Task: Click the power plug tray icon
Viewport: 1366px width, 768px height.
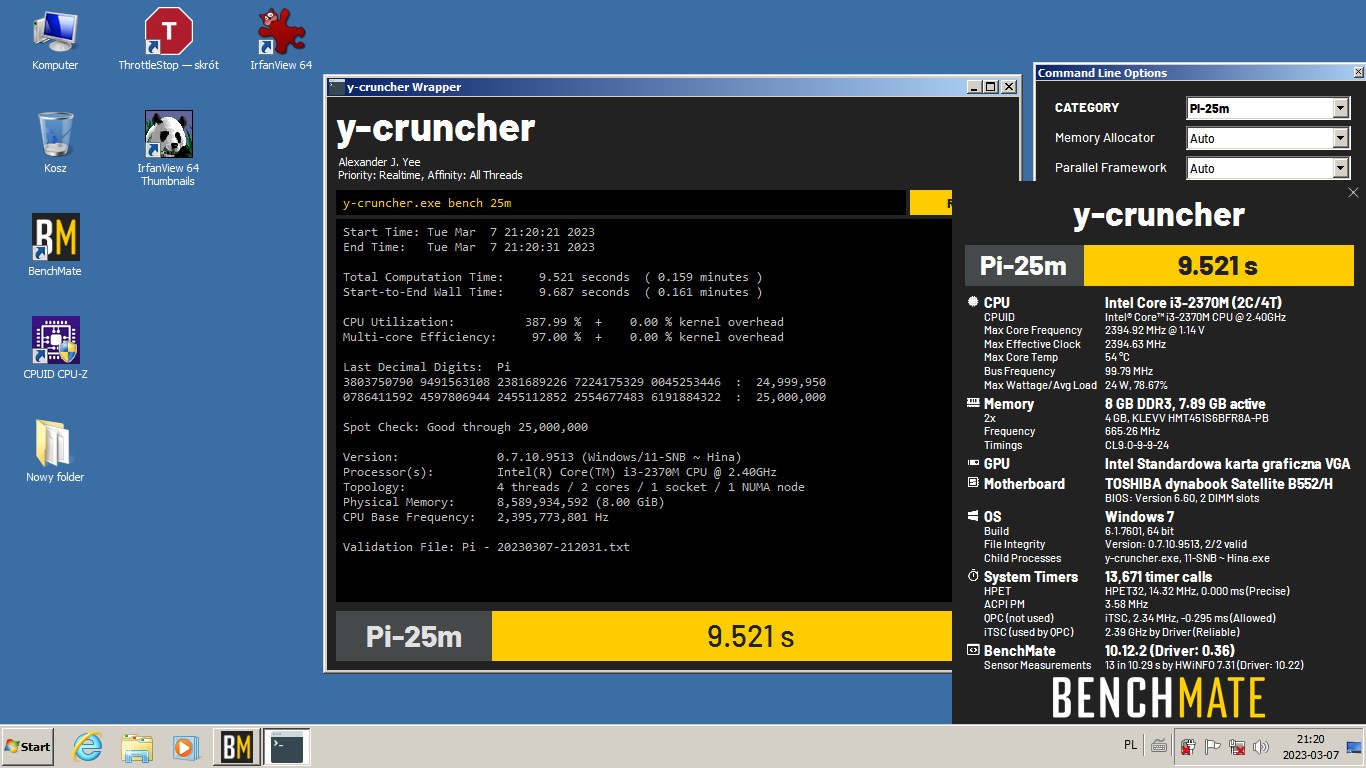Action: click(x=1188, y=747)
